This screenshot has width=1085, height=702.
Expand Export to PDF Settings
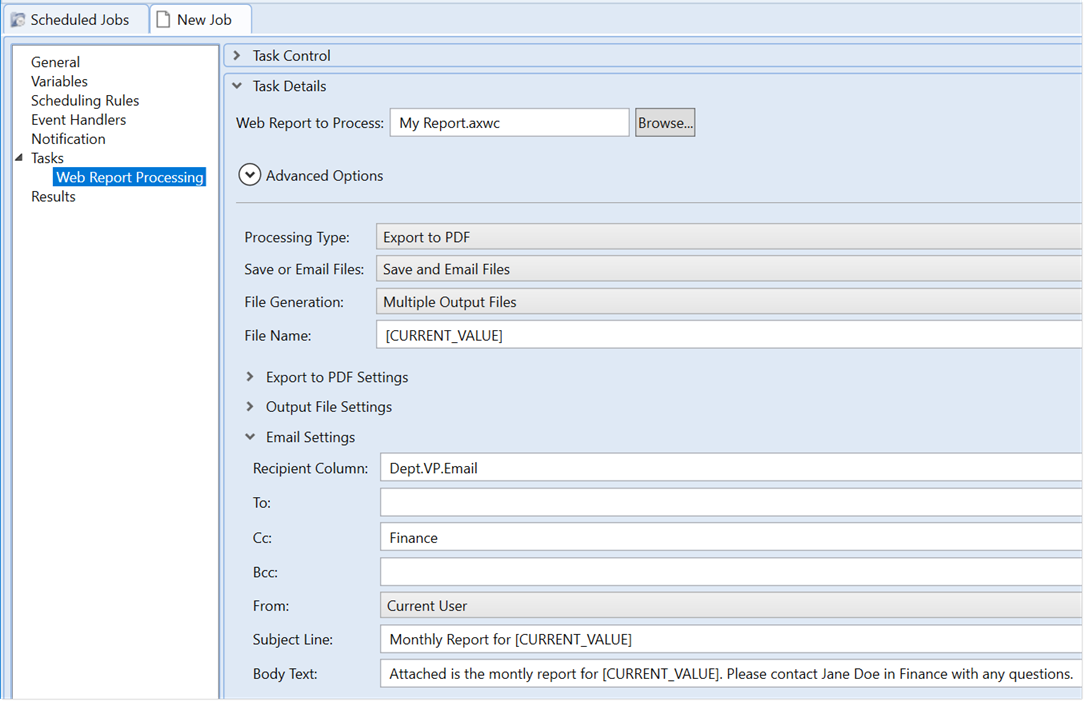pos(250,377)
